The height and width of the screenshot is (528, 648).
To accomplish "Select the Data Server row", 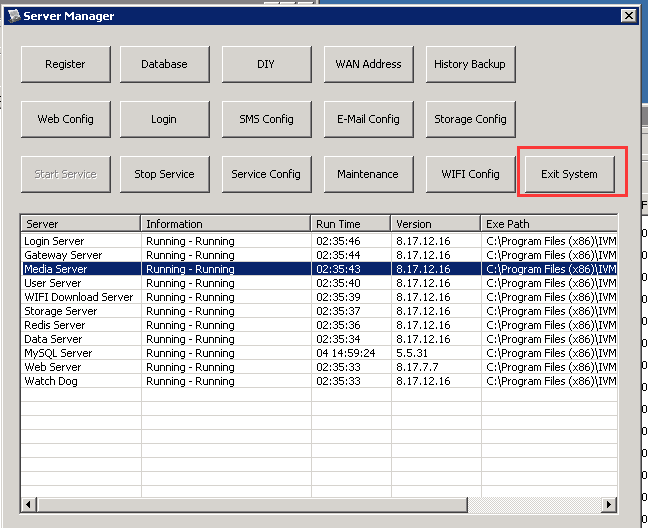I will tap(319, 339).
